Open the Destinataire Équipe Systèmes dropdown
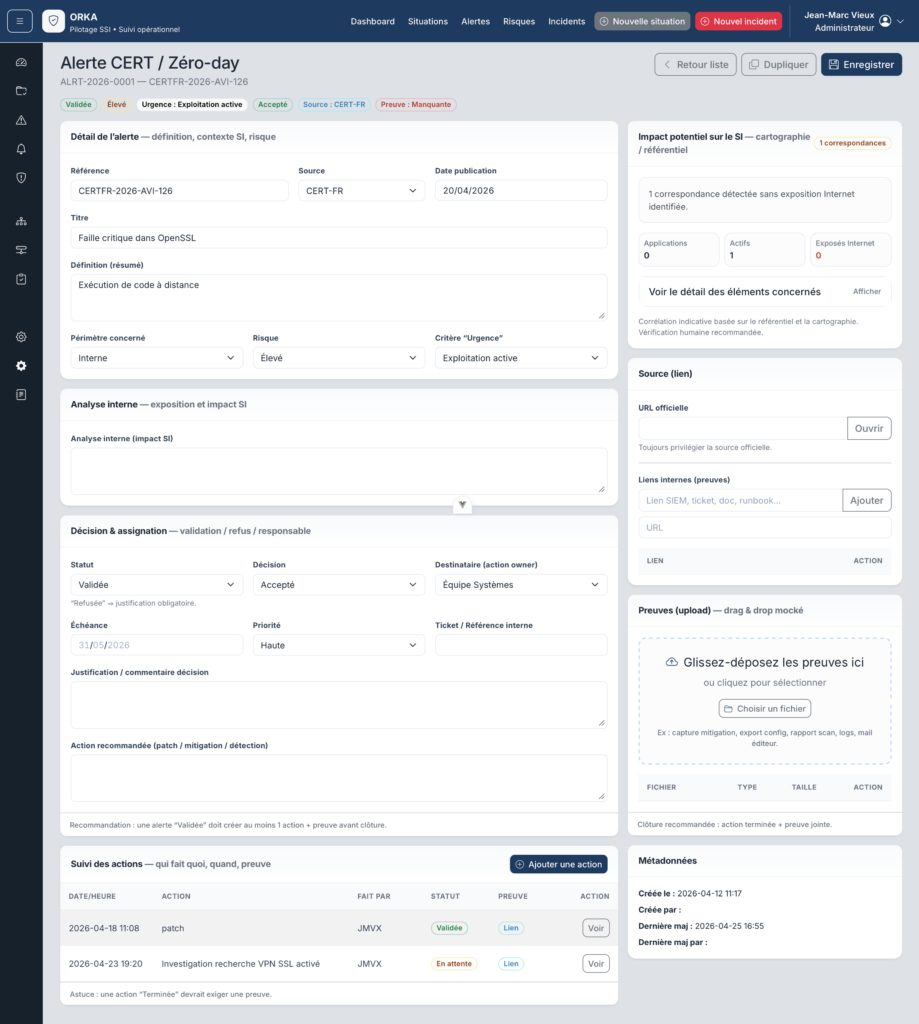The width and height of the screenshot is (919, 1024). 521,584
